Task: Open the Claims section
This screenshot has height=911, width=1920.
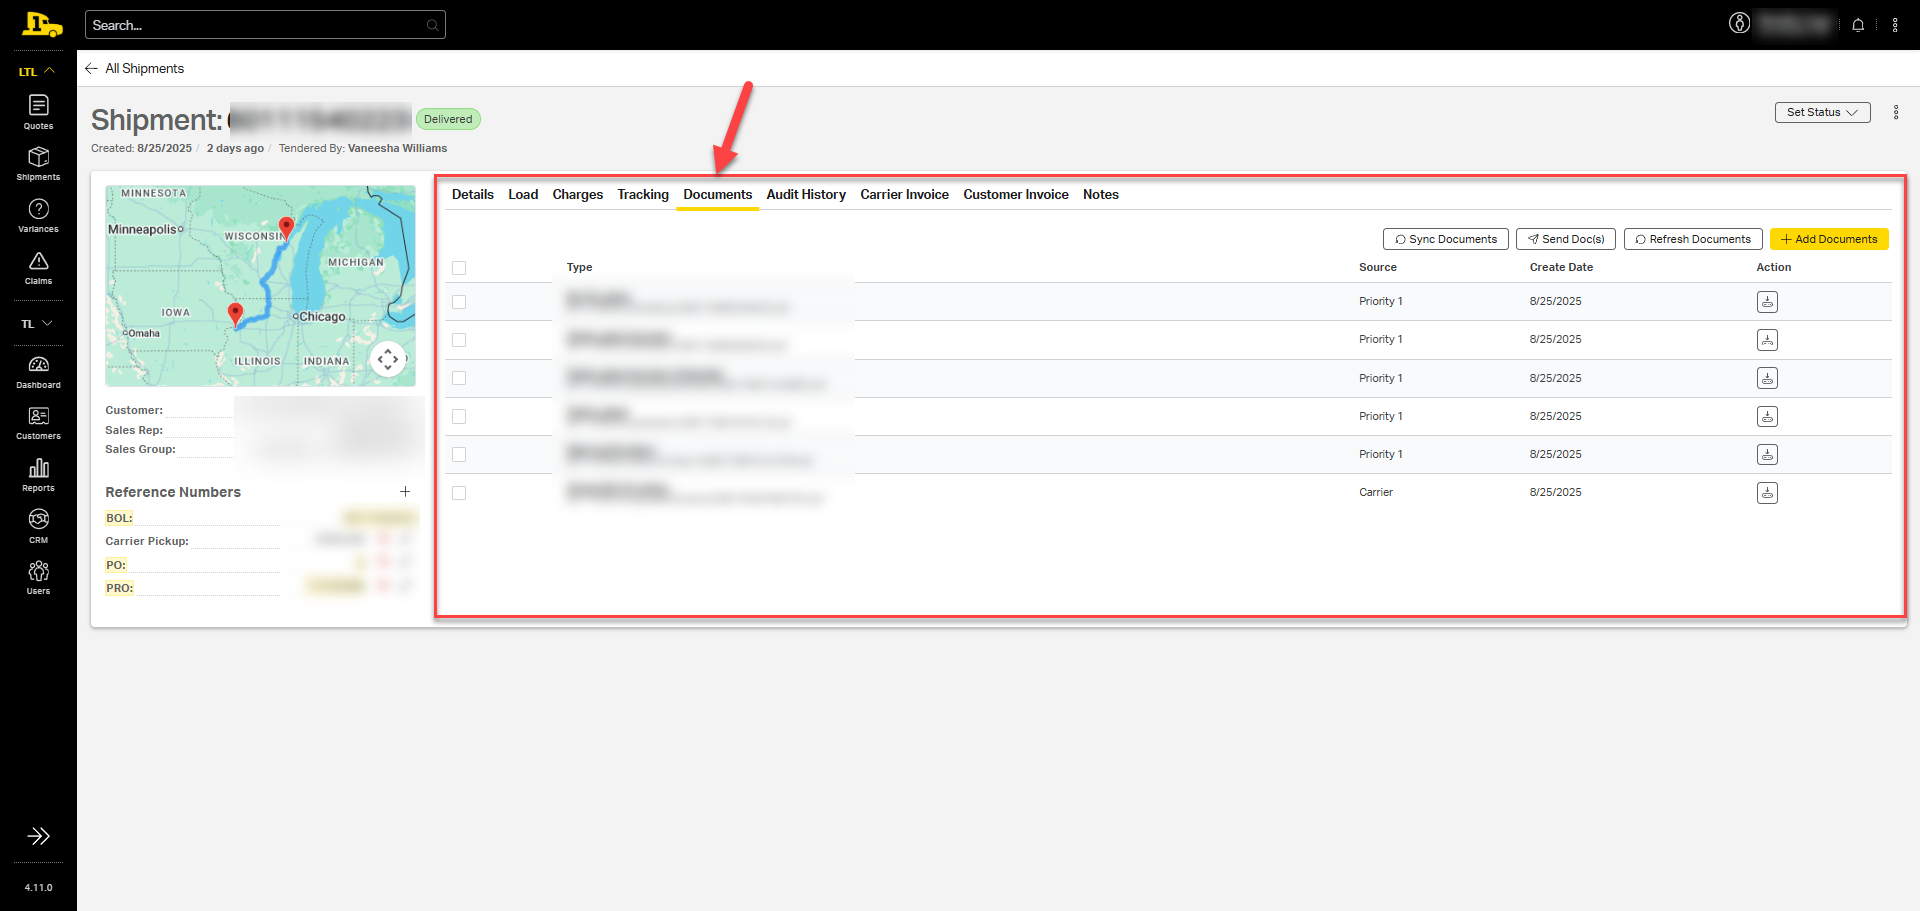Action: 38,268
